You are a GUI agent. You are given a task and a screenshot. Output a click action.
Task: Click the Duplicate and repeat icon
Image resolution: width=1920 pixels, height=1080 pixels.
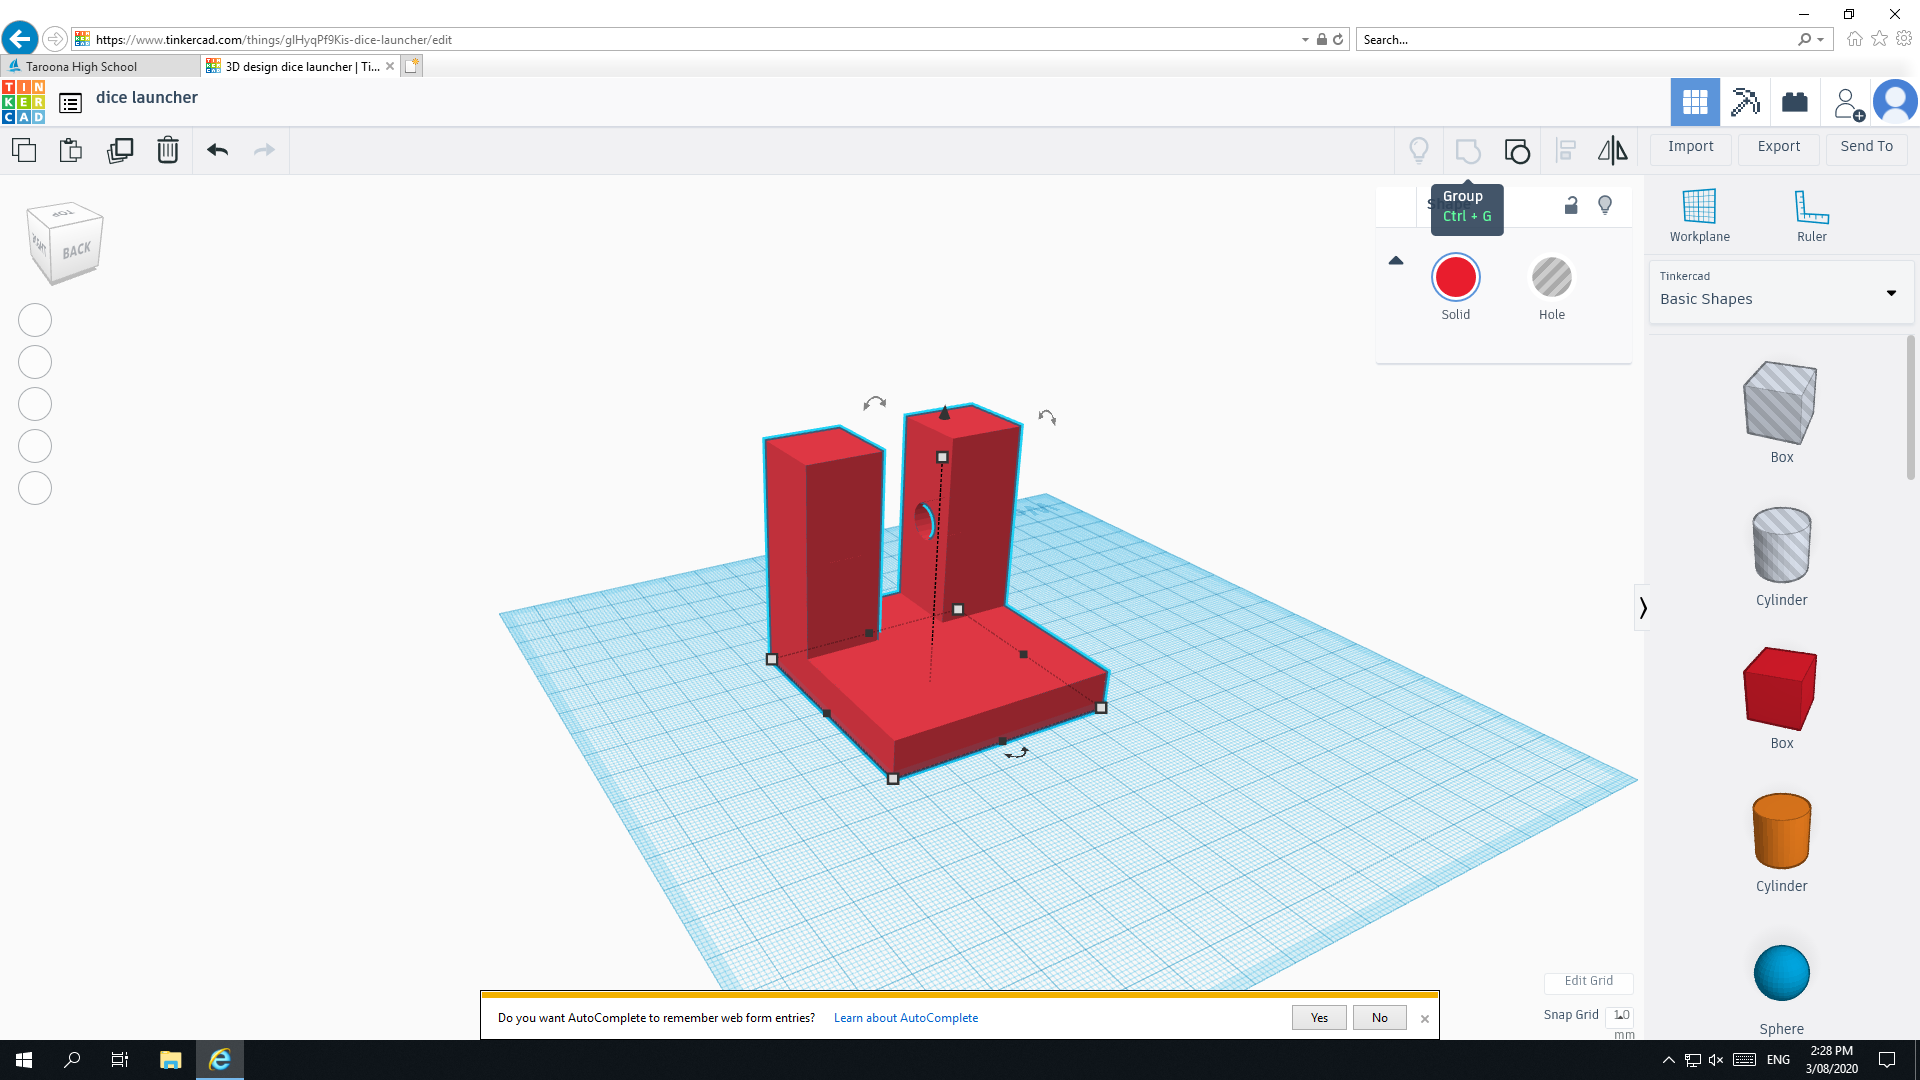(x=120, y=150)
